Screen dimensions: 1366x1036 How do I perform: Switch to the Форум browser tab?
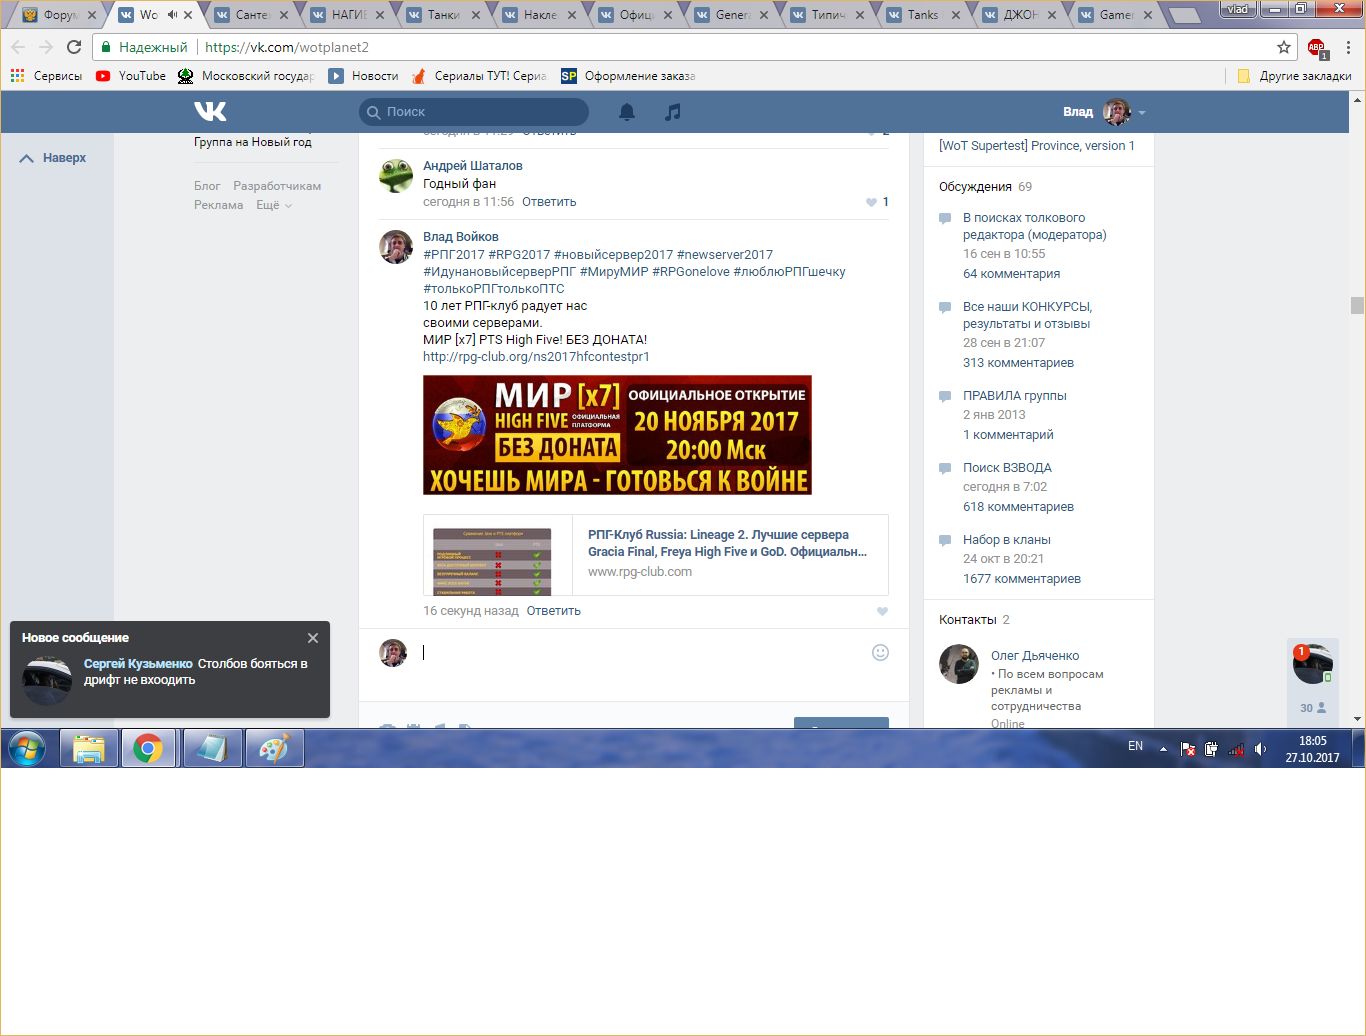click(x=58, y=15)
